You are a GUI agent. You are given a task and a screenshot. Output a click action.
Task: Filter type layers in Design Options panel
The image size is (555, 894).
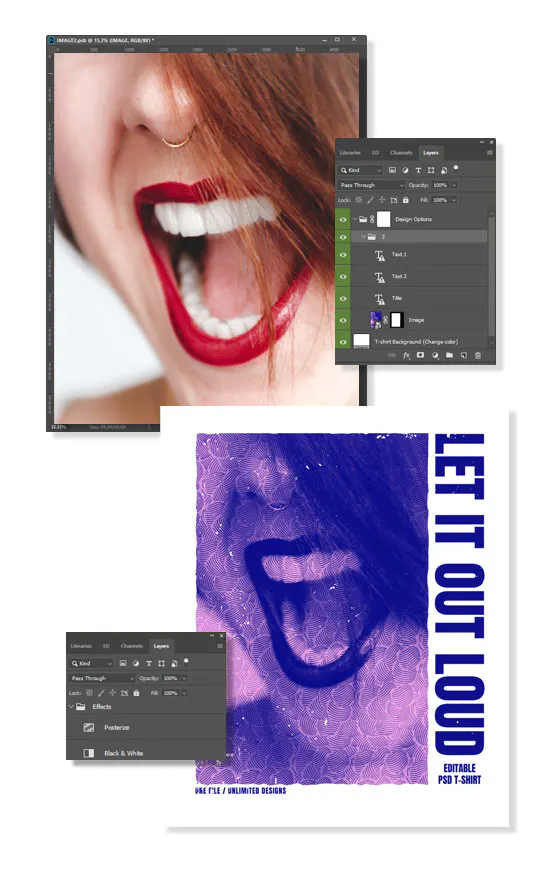point(418,170)
